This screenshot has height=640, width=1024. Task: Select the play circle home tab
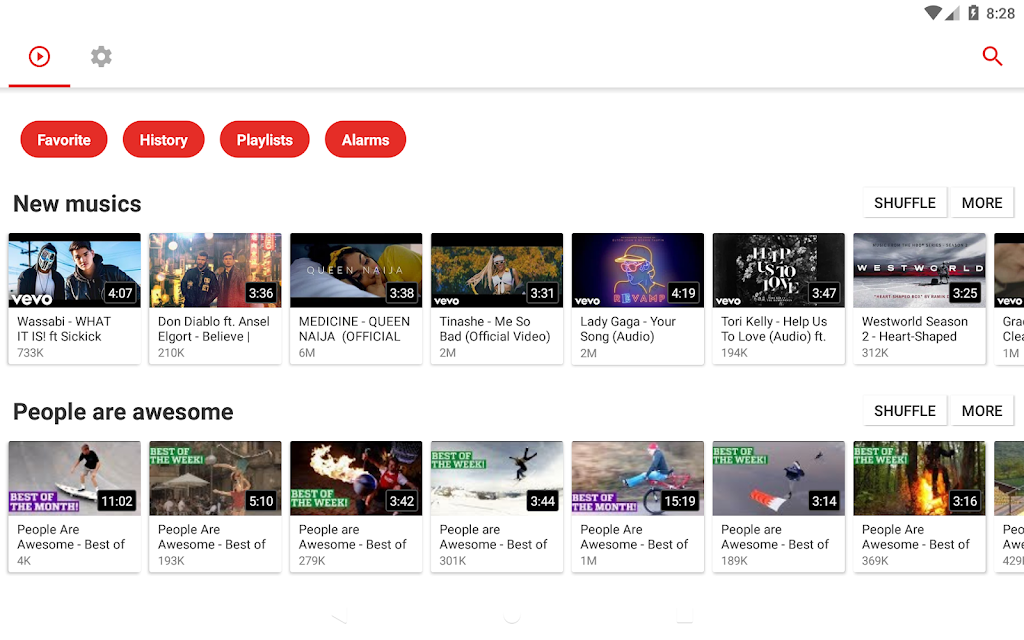[39, 56]
